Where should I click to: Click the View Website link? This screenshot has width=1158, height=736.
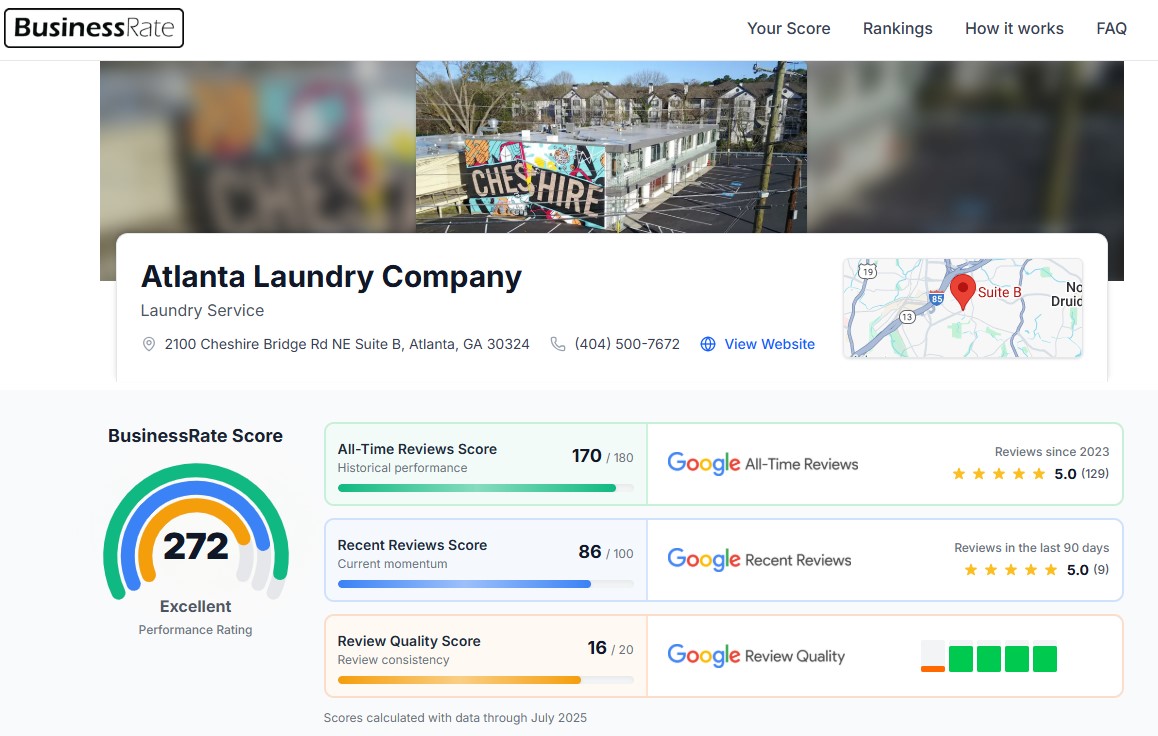click(x=769, y=344)
